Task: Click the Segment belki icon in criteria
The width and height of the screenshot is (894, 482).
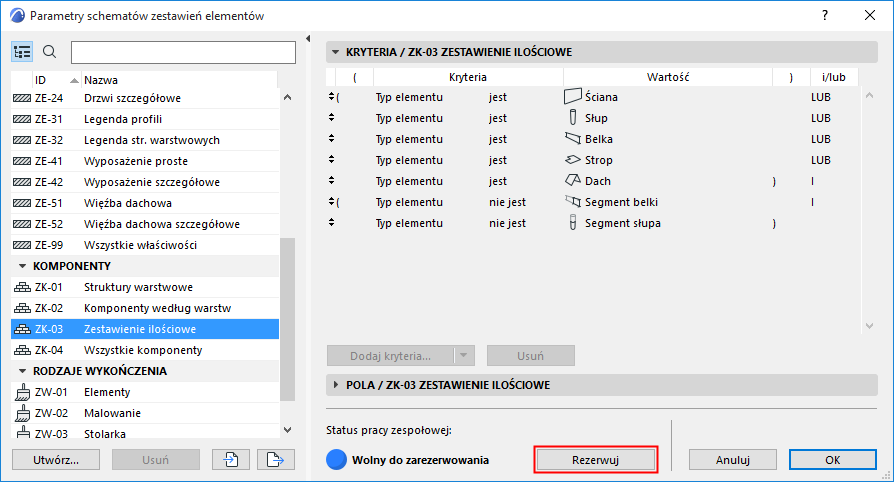Action: click(x=573, y=202)
